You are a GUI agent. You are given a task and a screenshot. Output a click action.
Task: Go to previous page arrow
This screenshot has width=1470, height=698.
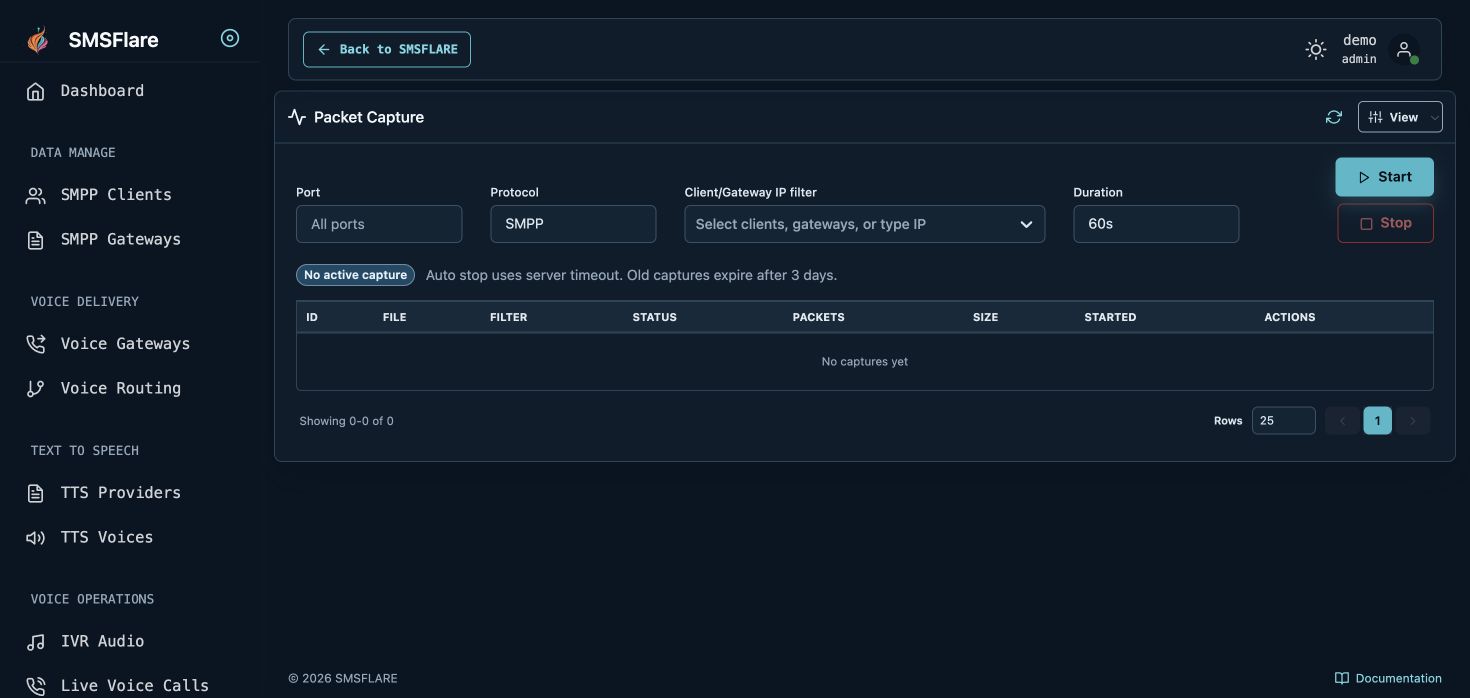1342,421
